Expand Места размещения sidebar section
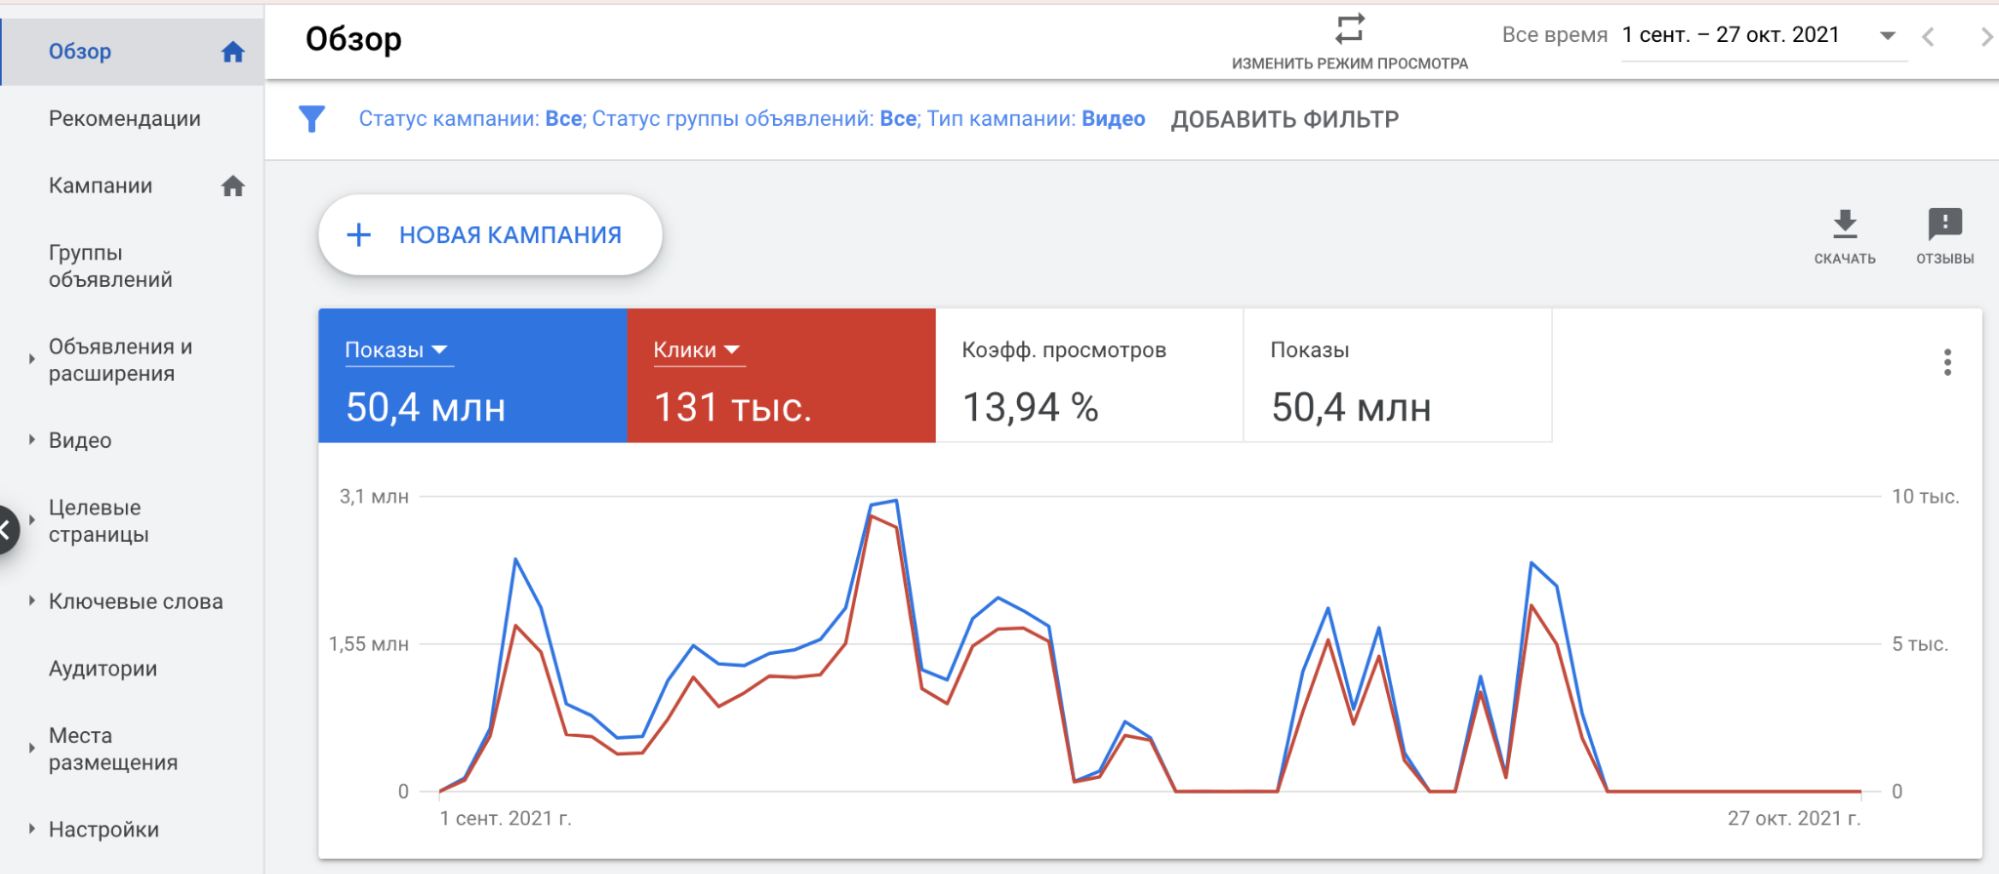The image size is (1999, 874). point(32,748)
